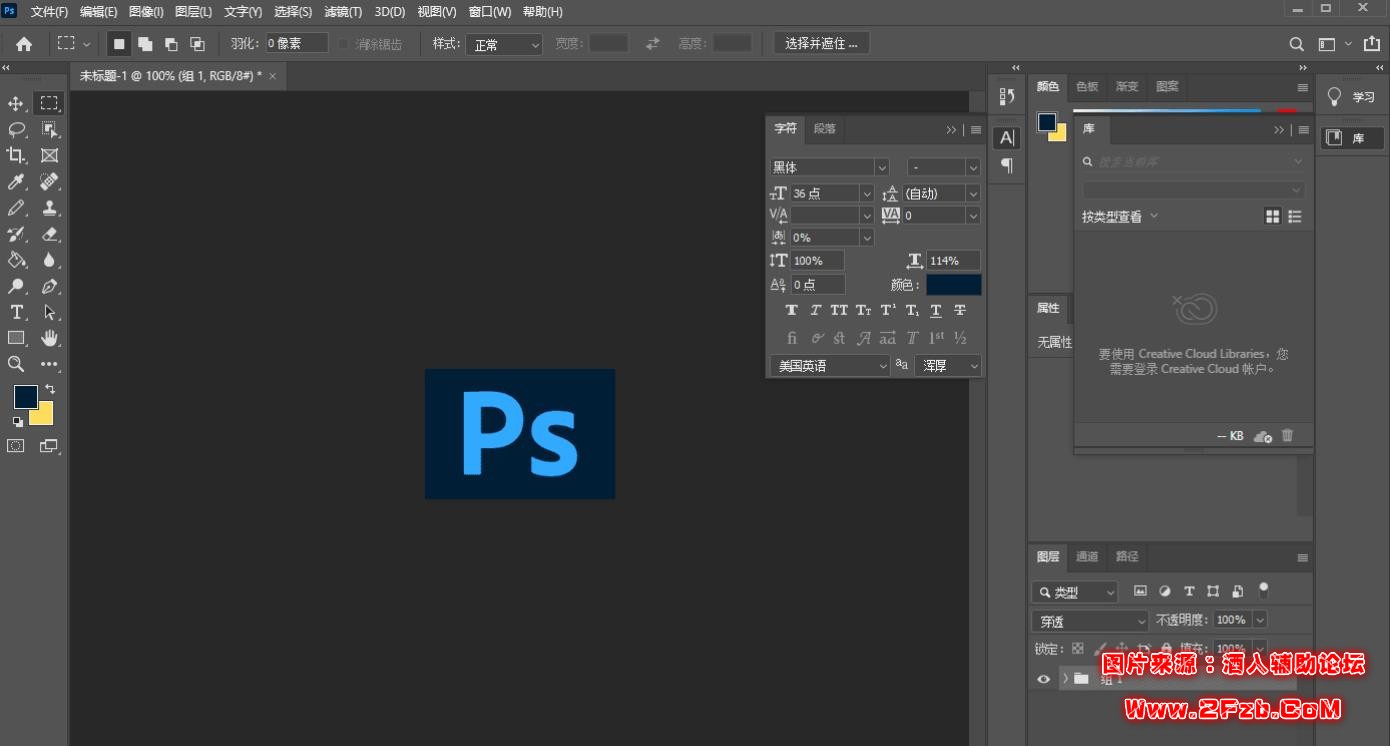1390x746 pixels.
Task: Select the Eyedropper tool
Action: point(16,182)
